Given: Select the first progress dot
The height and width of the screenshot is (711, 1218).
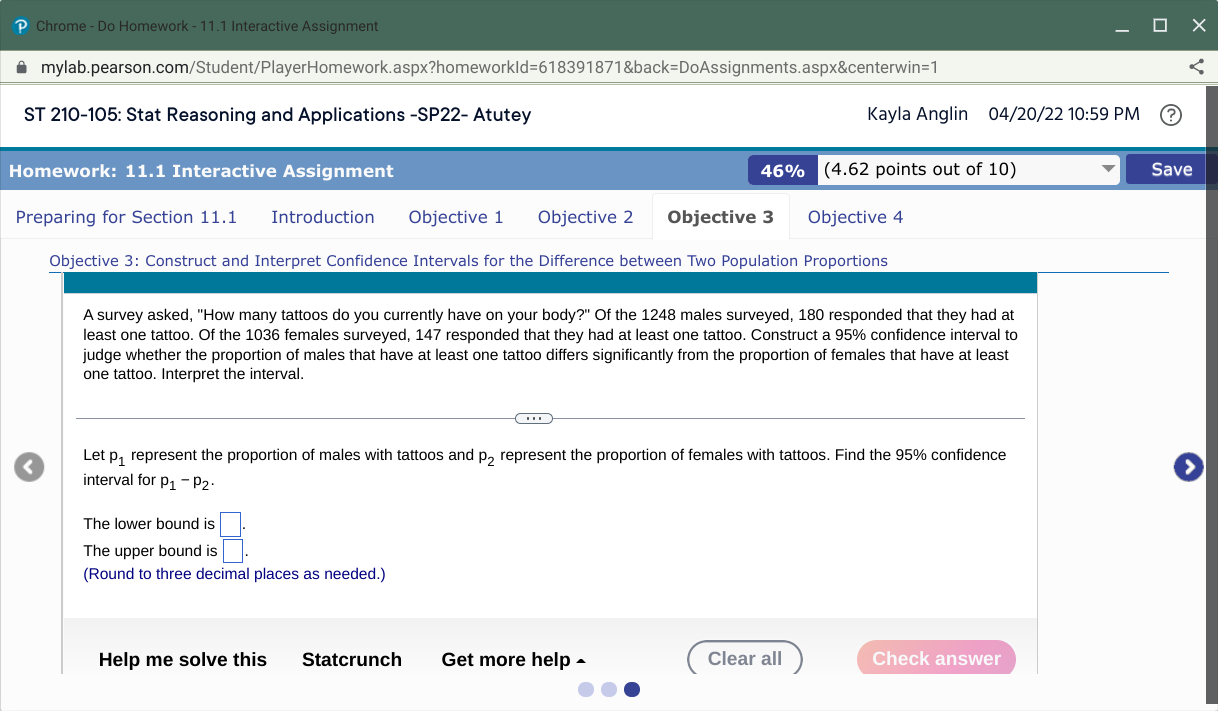Looking at the screenshot, I should tap(586, 689).
